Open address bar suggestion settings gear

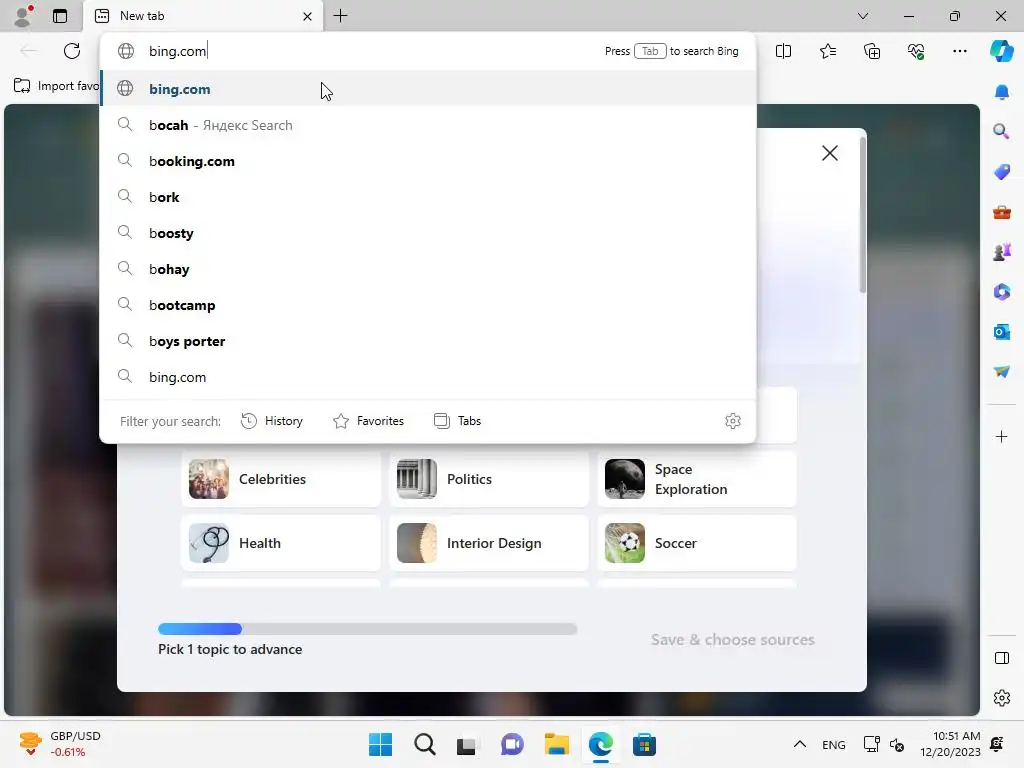(733, 421)
